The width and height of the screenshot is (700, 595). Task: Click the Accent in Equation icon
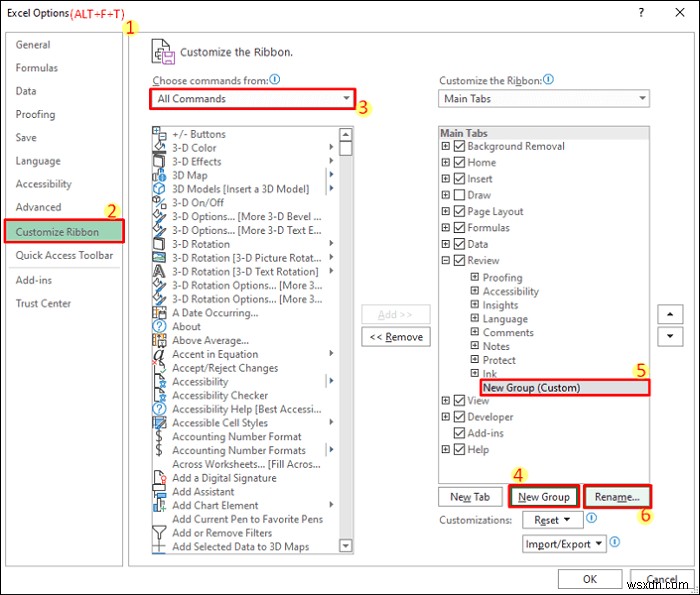pos(159,354)
